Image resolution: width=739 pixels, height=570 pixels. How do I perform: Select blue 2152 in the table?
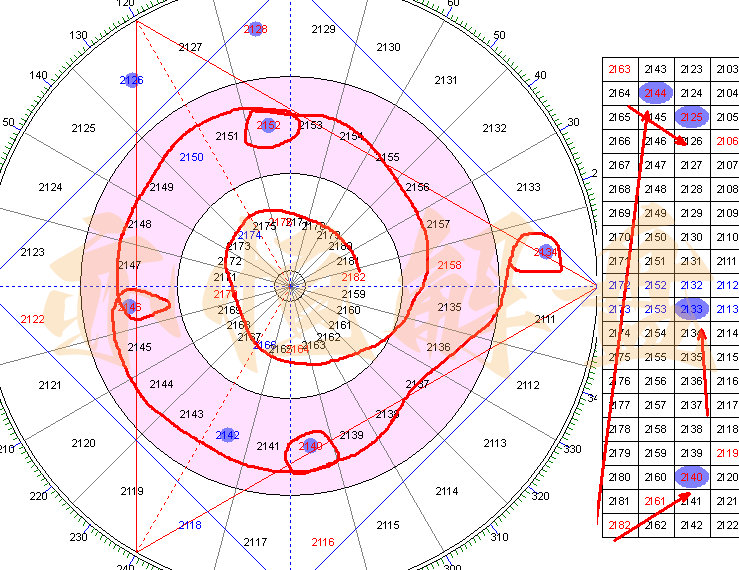pos(656,285)
